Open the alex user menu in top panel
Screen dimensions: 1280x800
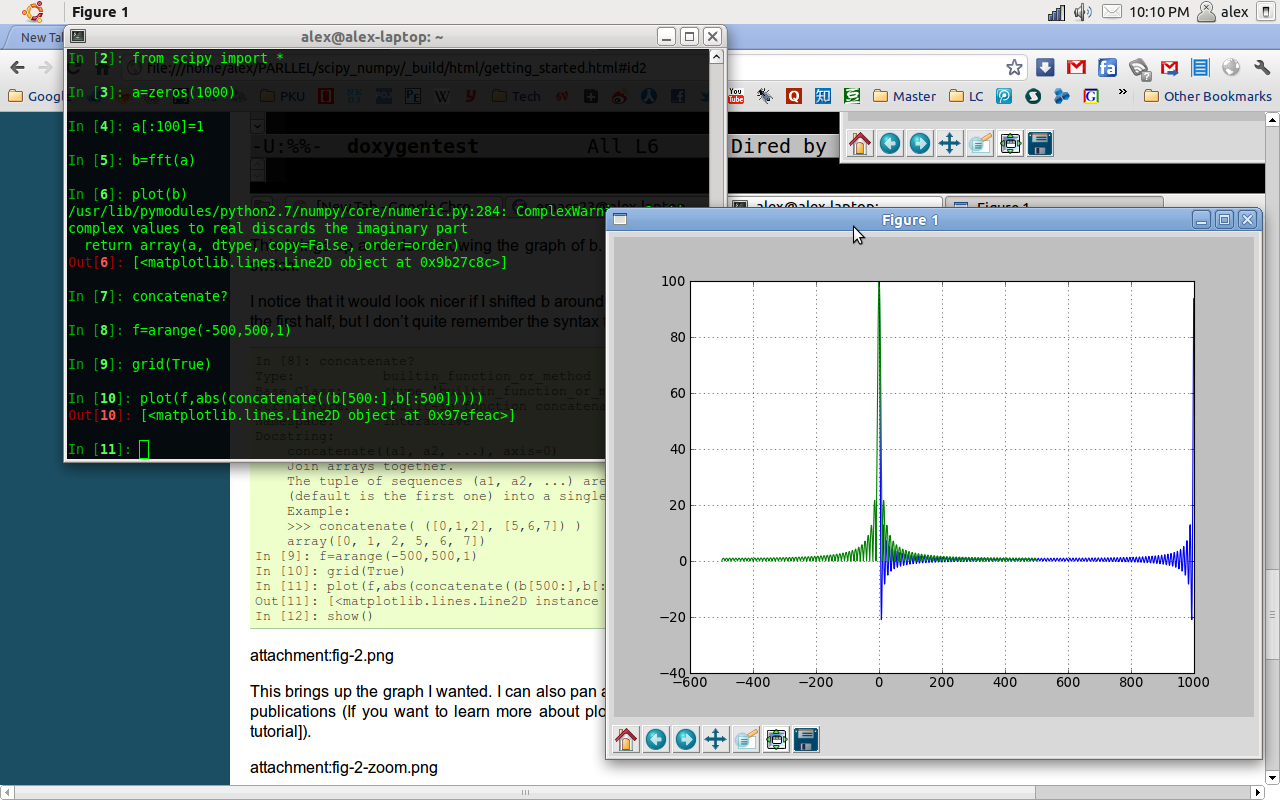click(1222, 12)
